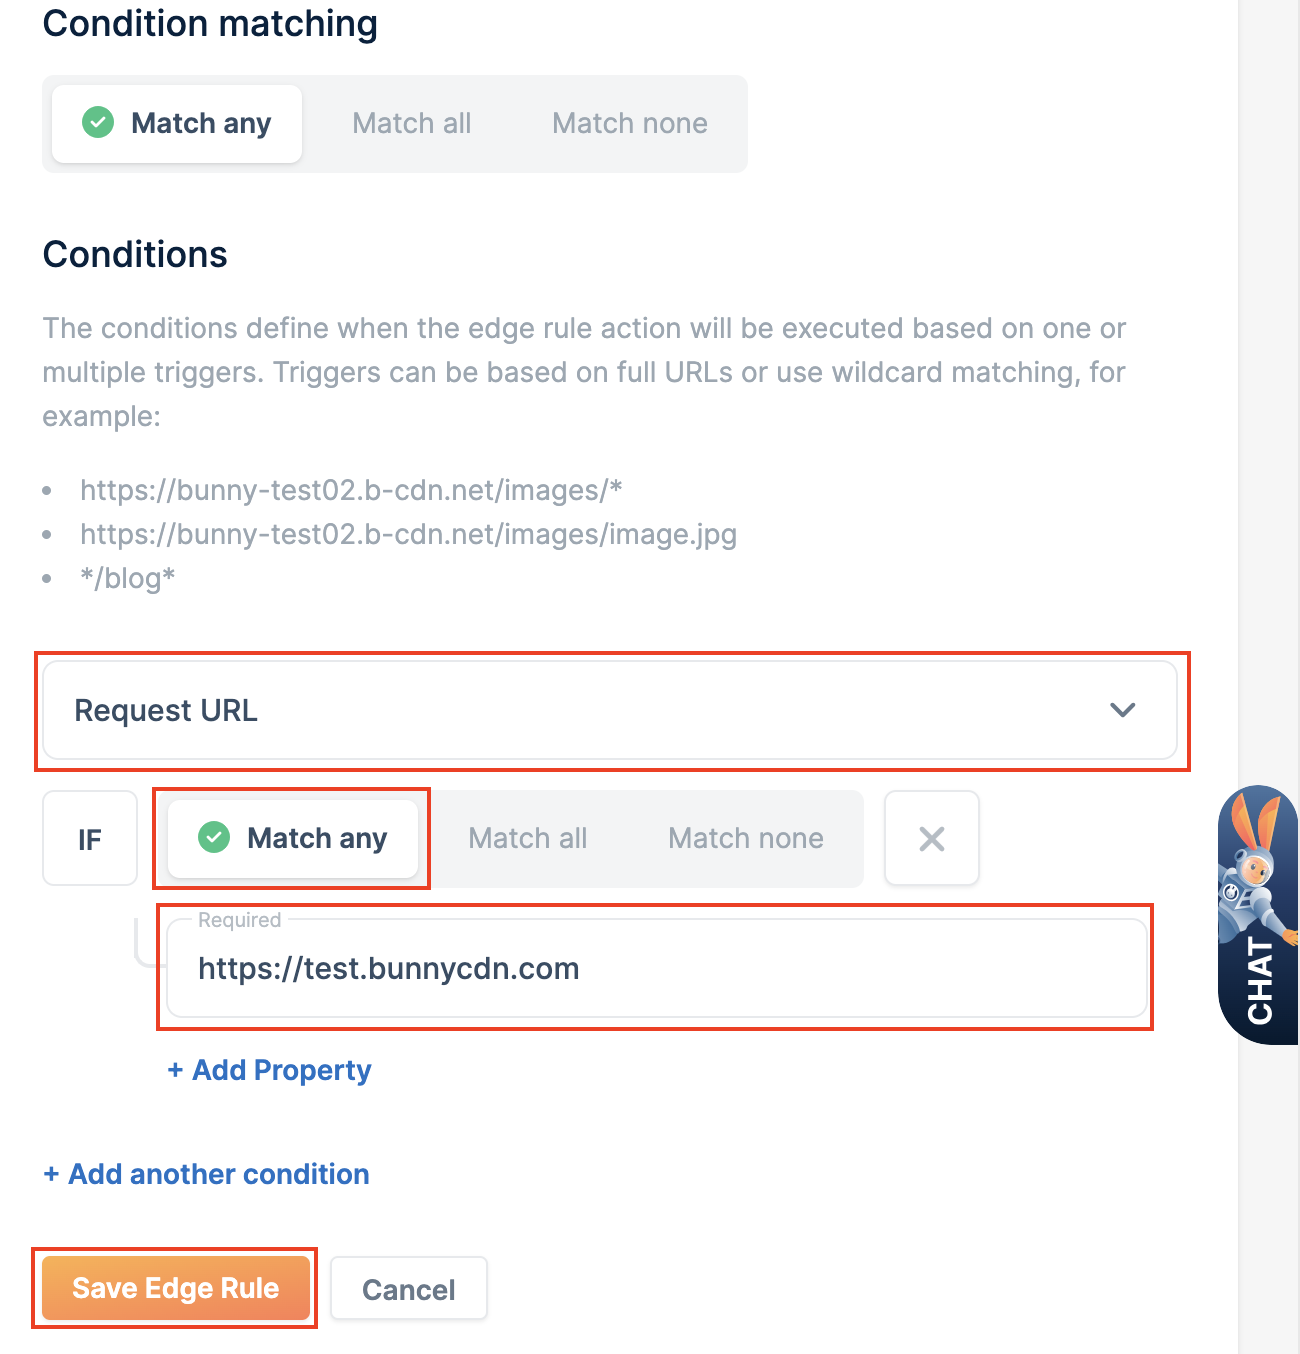Select top Match none option
The width and height of the screenshot is (1300, 1354).
click(629, 124)
